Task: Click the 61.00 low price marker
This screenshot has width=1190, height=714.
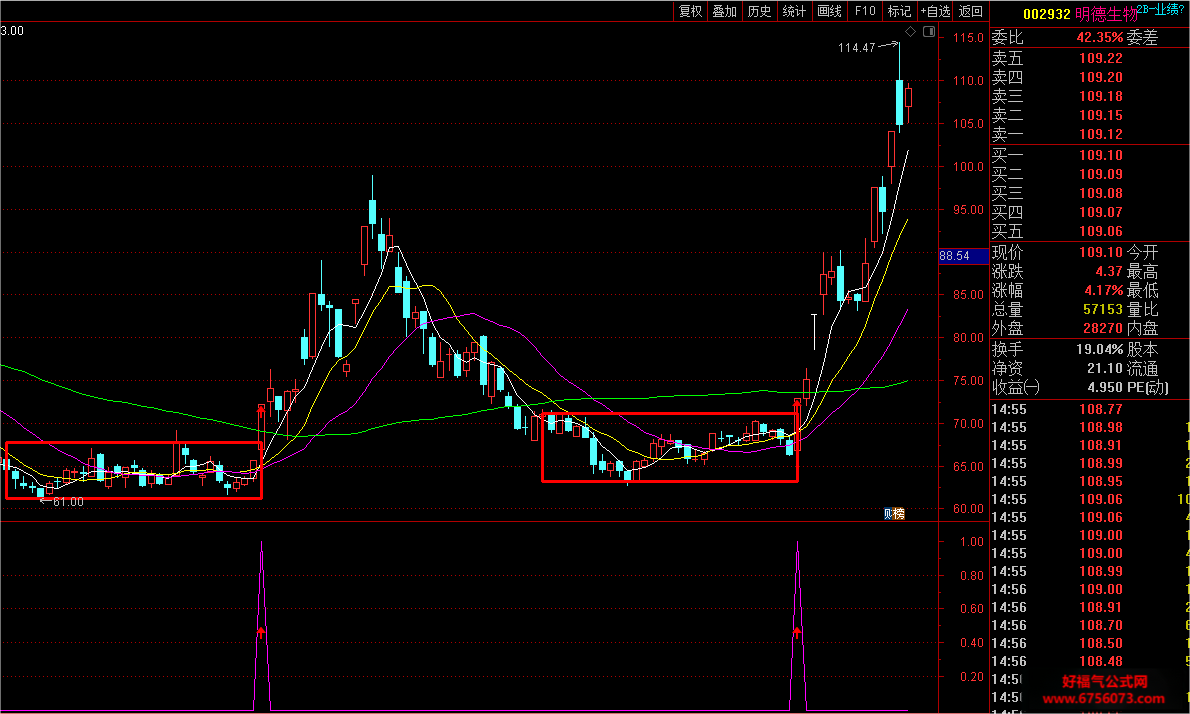Action: click(68, 502)
